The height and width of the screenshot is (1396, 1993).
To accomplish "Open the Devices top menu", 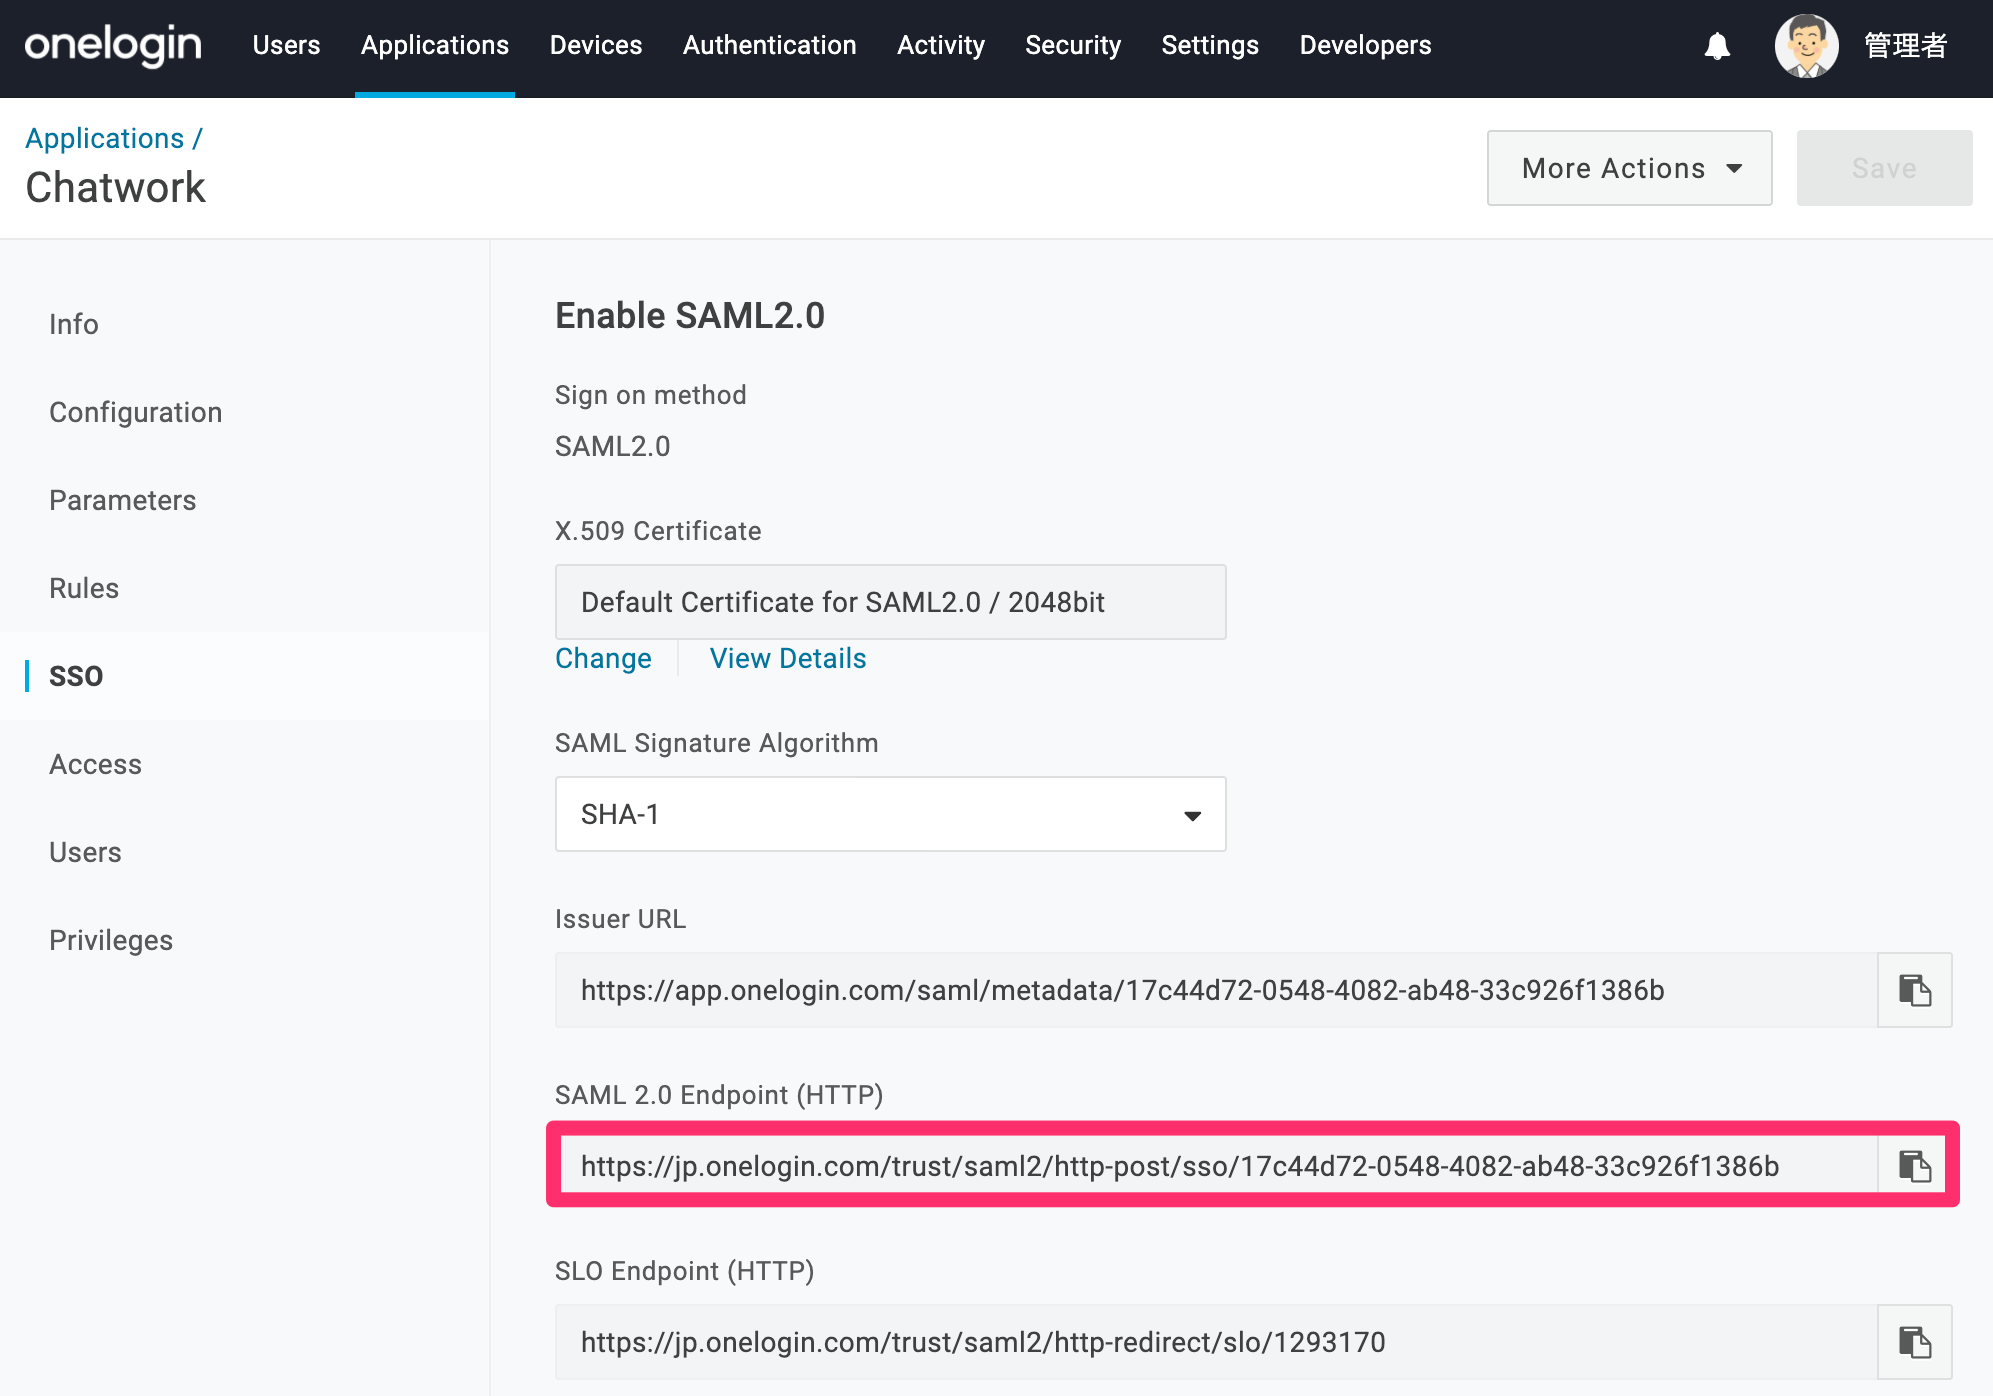I will [x=596, y=45].
